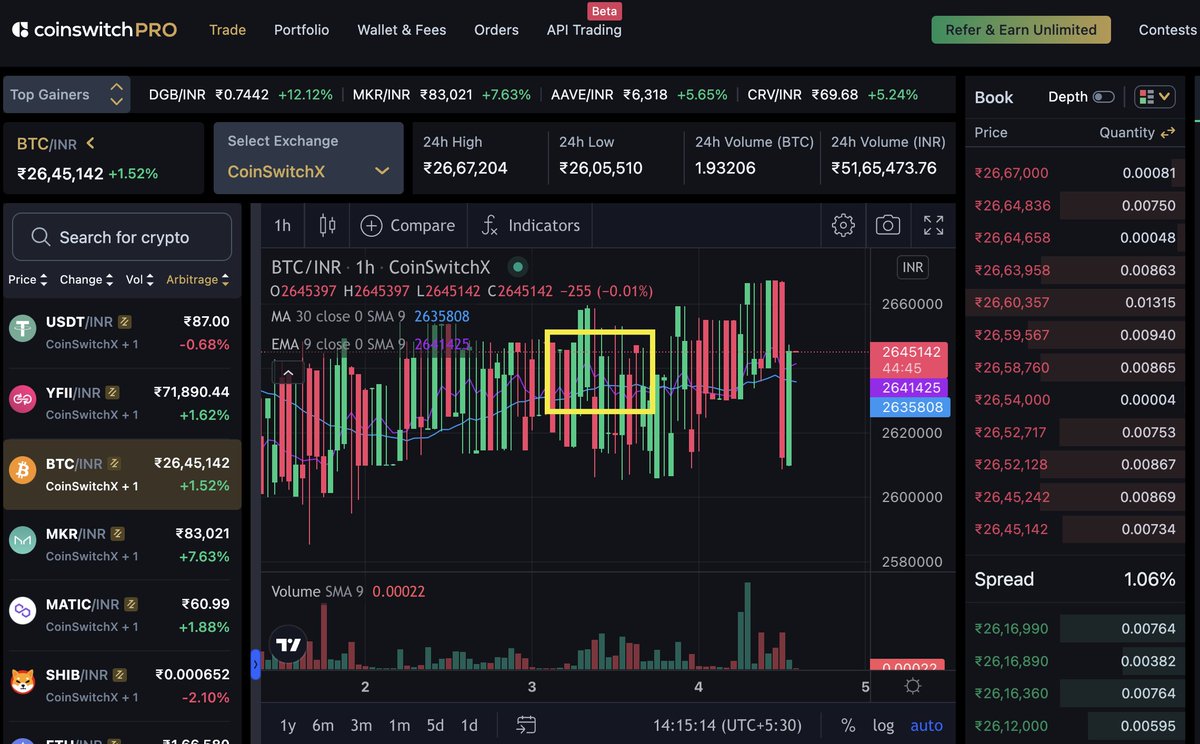The image size is (1200, 744).
Task: Open the order book layout dropdown
Action: click(1155, 97)
